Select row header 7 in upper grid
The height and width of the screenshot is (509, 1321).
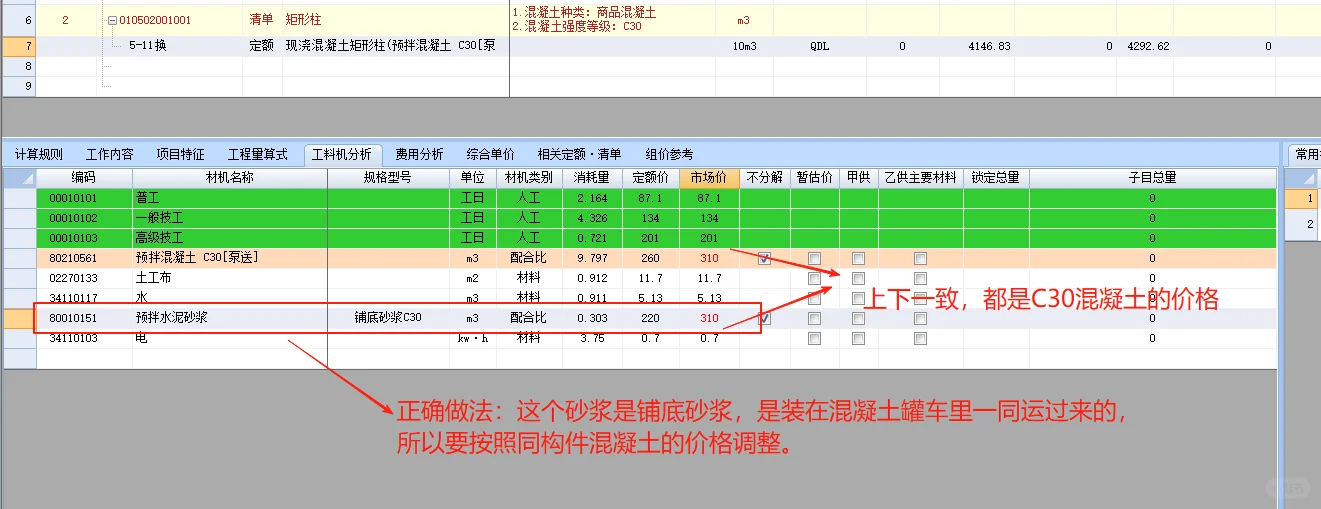tap(19, 46)
